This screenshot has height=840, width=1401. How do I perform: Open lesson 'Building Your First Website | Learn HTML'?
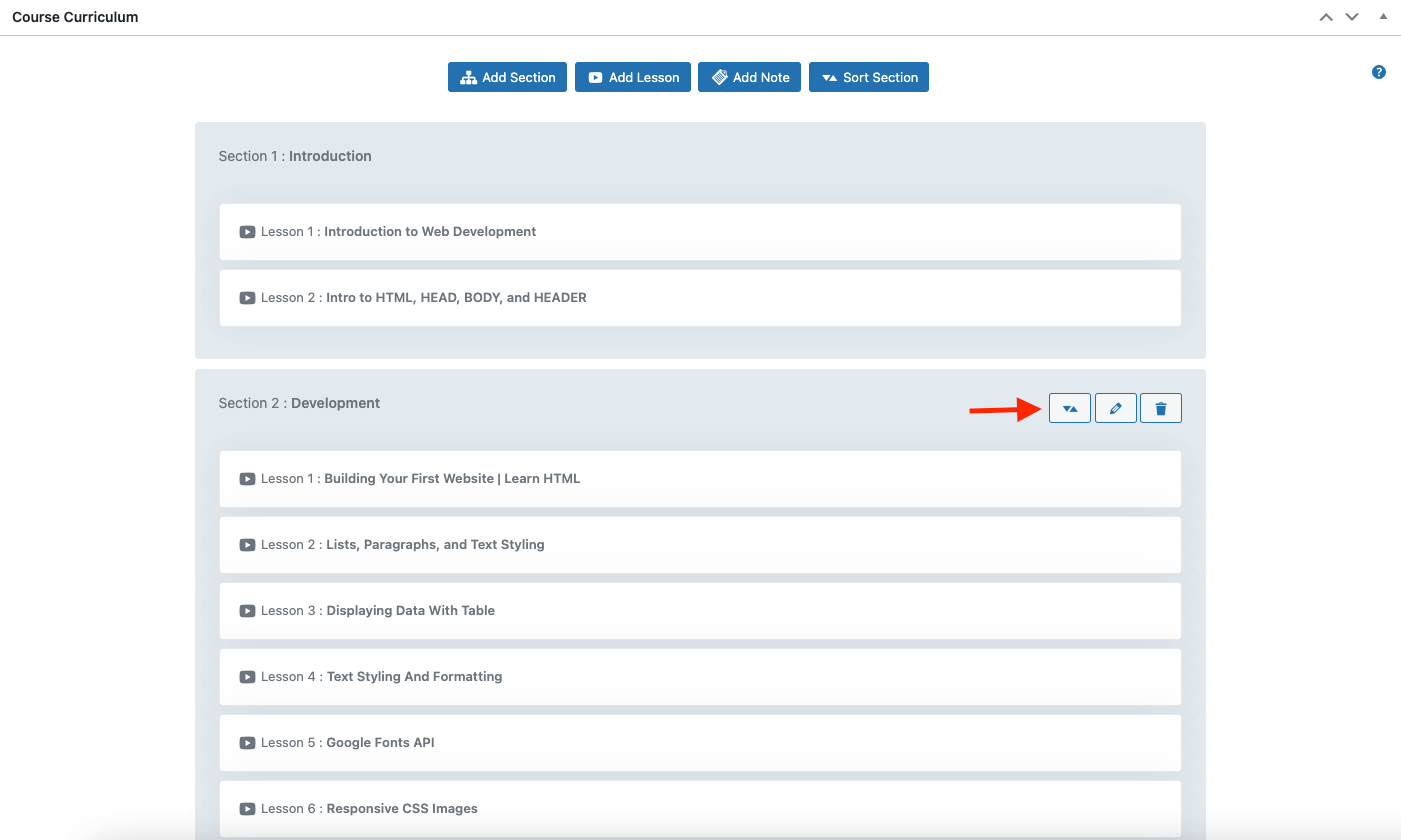[x=700, y=479]
